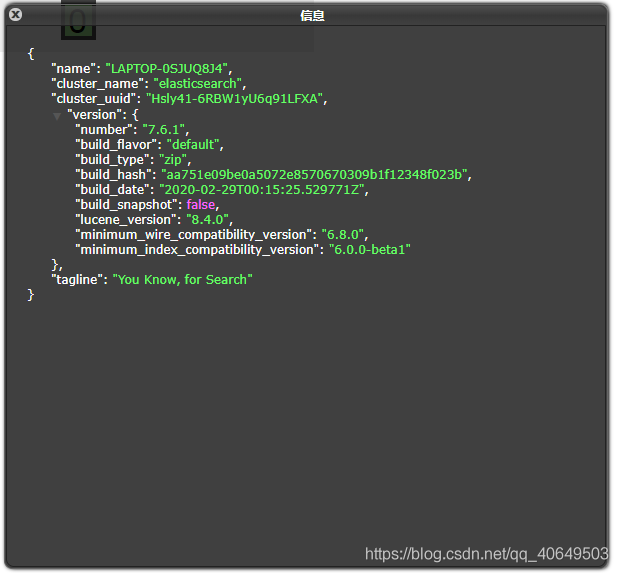Click the "build_snapshot" key
619x573 pixels.
click(x=126, y=205)
